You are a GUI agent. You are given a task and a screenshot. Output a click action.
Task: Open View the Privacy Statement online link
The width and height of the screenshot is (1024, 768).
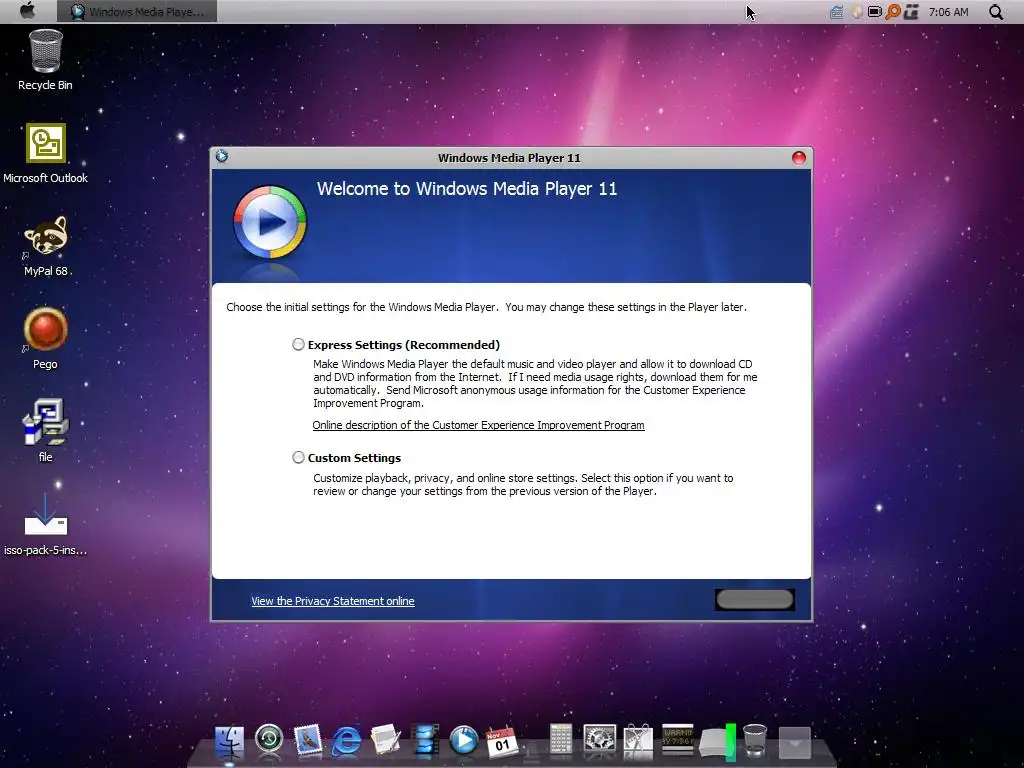click(x=332, y=601)
